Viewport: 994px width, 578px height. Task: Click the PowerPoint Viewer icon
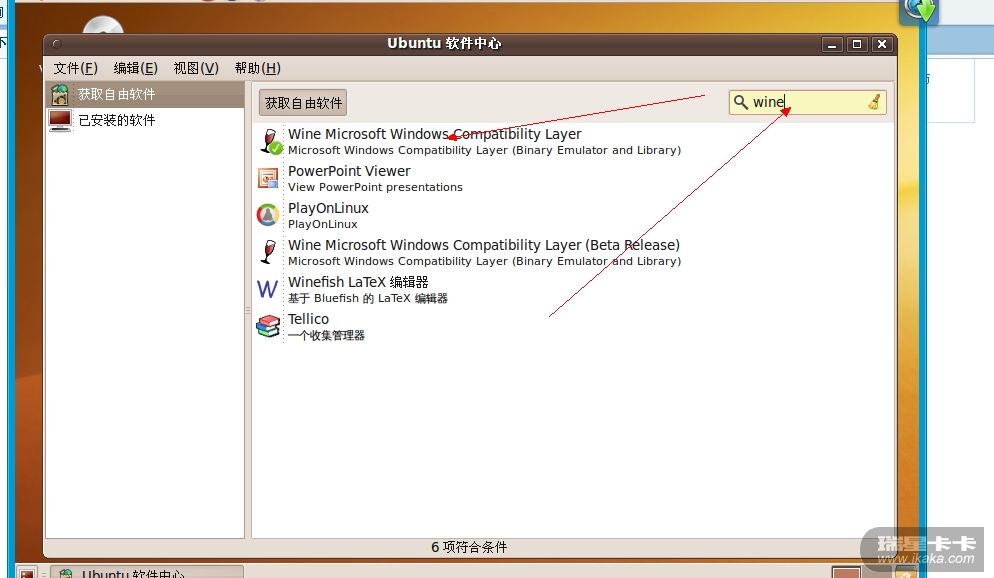pos(268,178)
